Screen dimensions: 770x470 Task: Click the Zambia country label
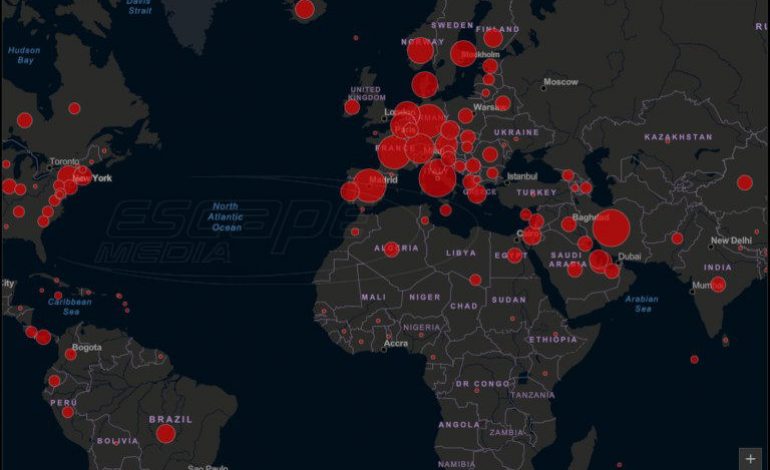(506, 433)
